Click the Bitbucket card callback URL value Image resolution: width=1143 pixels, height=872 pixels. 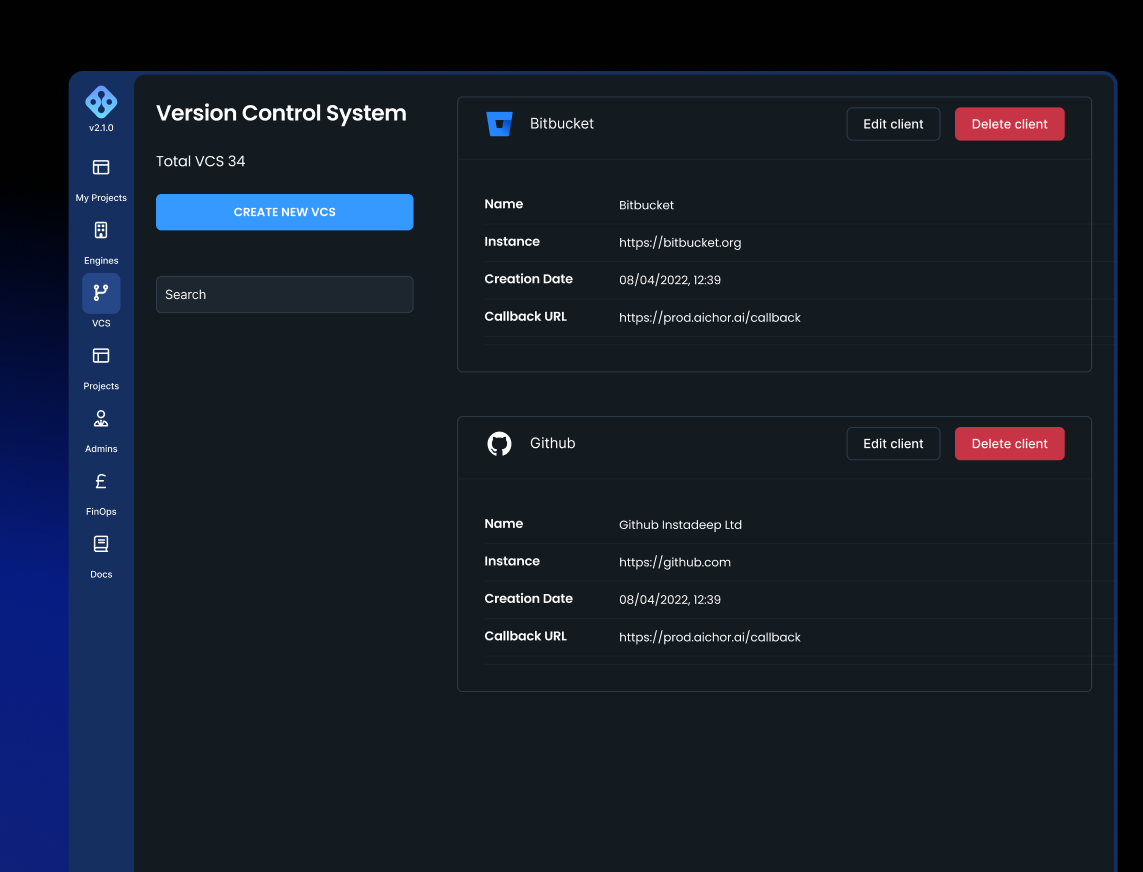coord(710,317)
